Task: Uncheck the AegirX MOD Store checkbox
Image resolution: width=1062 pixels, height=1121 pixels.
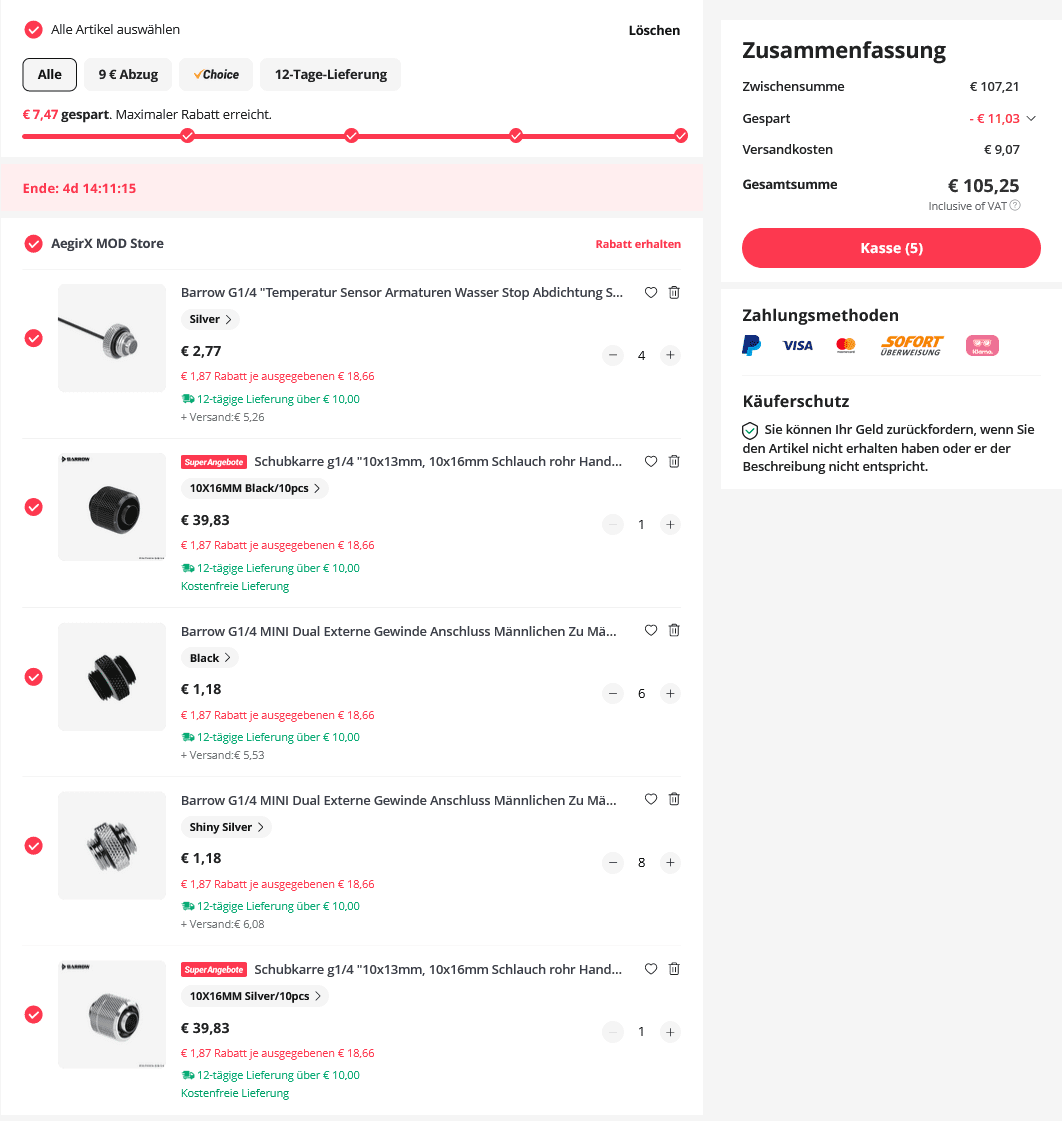Action: [33, 244]
